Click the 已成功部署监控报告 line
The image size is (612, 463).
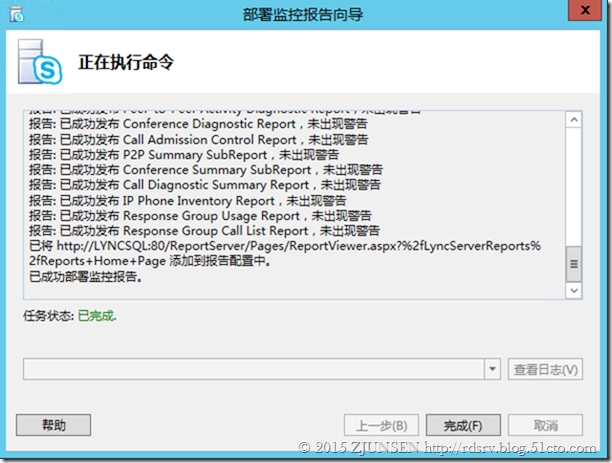86,277
